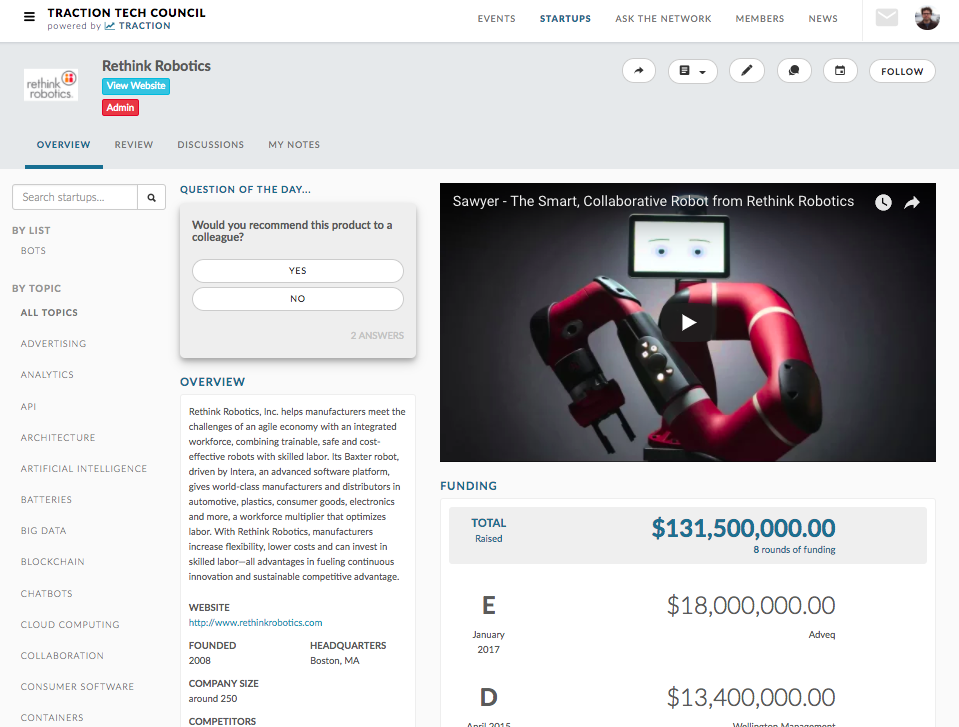Viewport: 959px width, 727px height.
Task: Click the Admin badge
Action: (120, 108)
